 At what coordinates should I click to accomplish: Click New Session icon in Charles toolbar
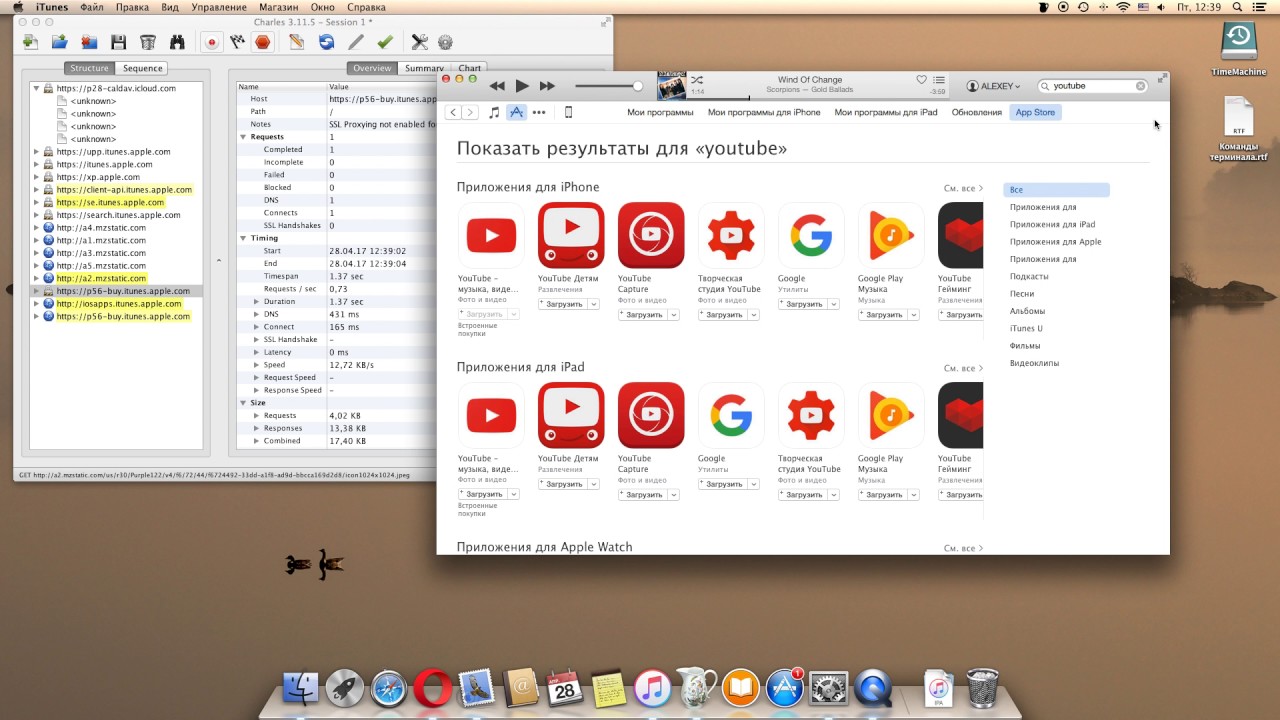click(30, 42)
